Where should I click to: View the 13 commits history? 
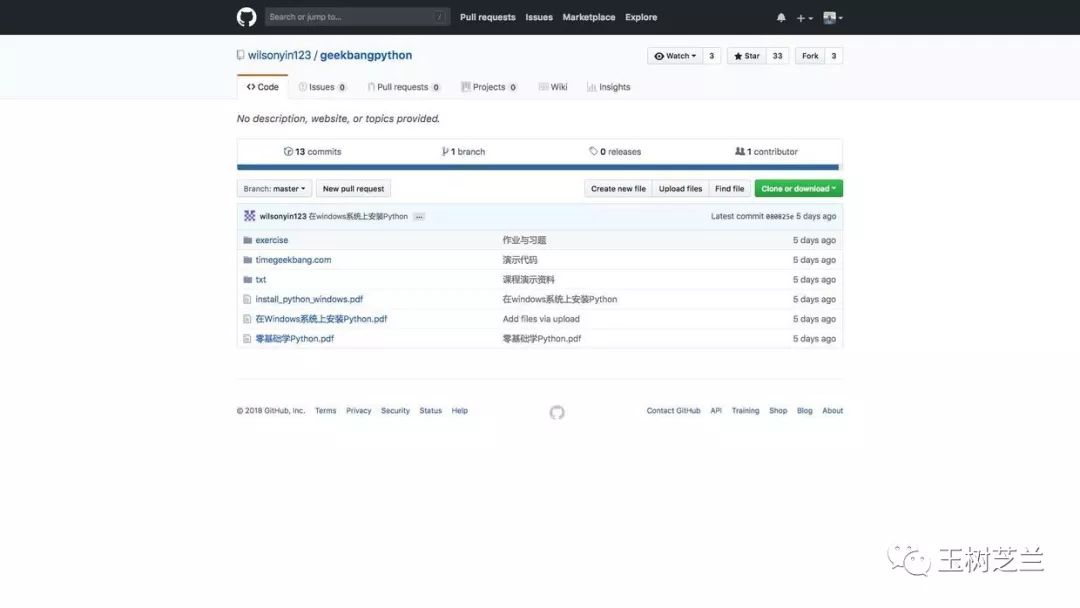(312, 151)
